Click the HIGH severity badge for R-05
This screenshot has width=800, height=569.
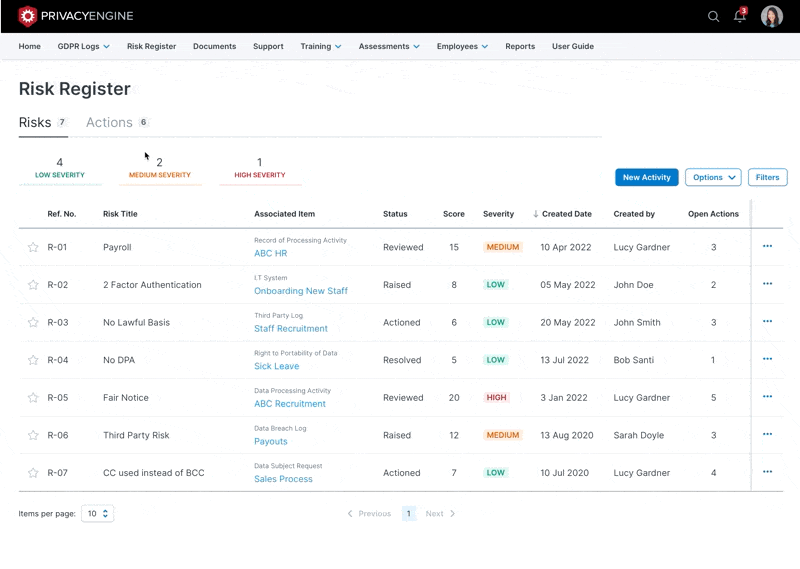496,398
